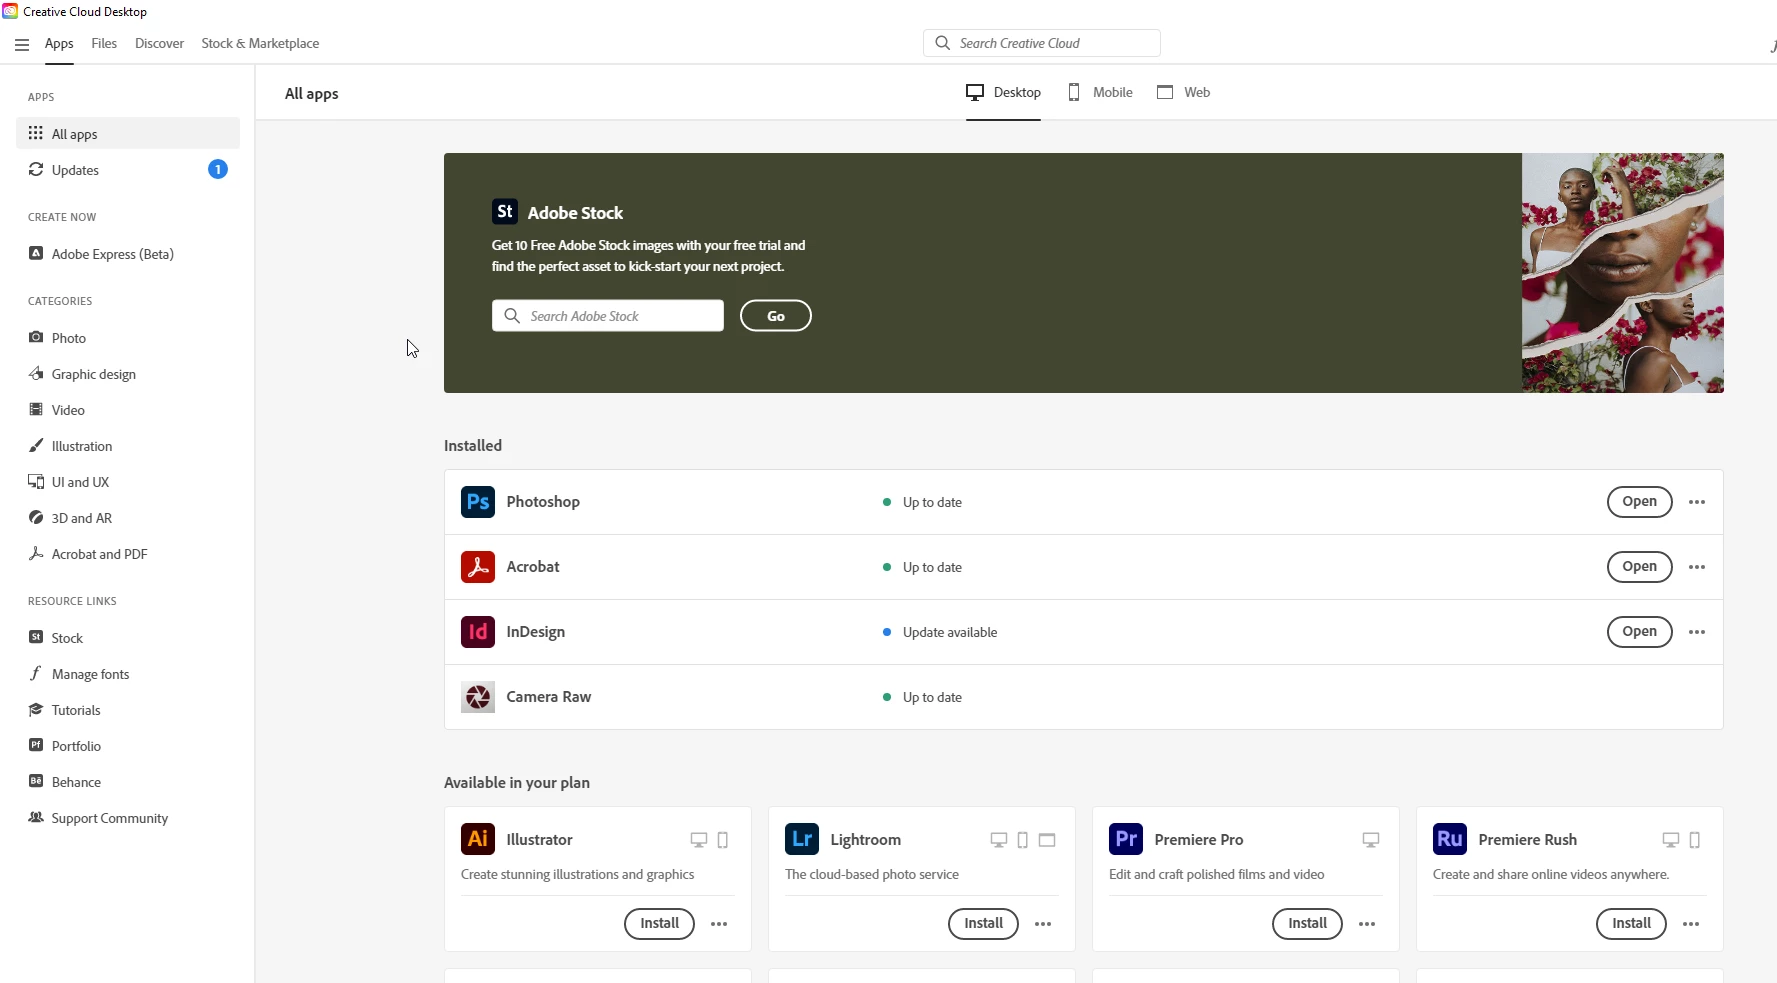Select the Desktop platform tab
Image resolution: width=1777 pixels, height=983 pixels.
[x=1003, y=92]
